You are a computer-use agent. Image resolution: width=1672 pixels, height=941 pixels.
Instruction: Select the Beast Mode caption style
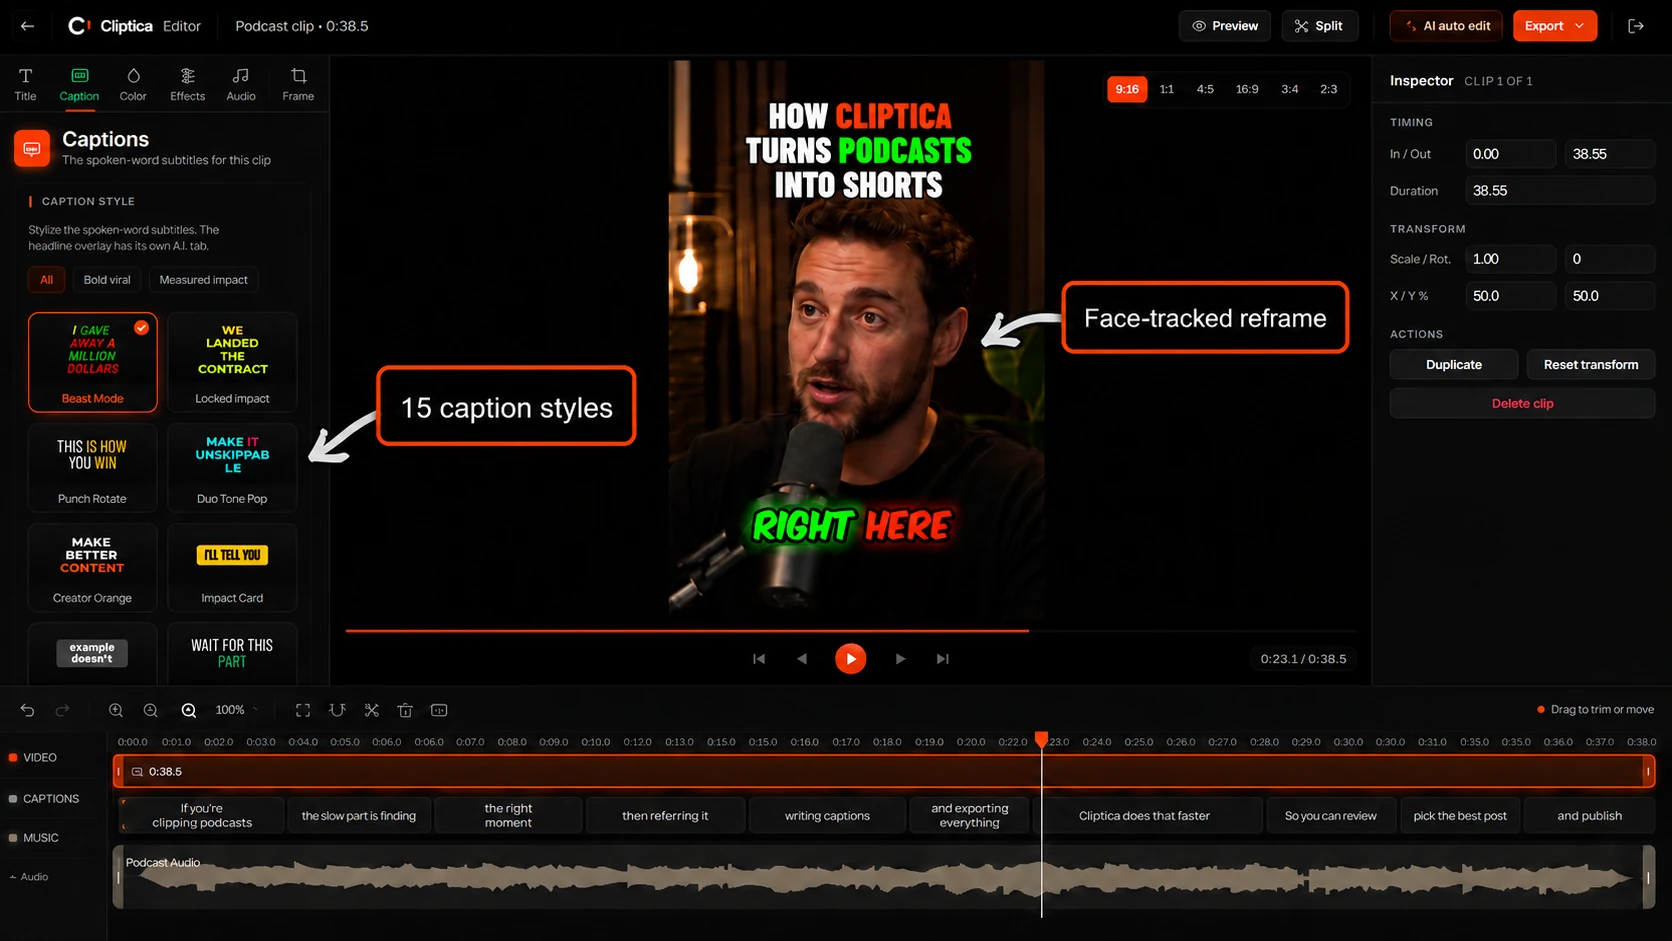(x=93, y=362)
